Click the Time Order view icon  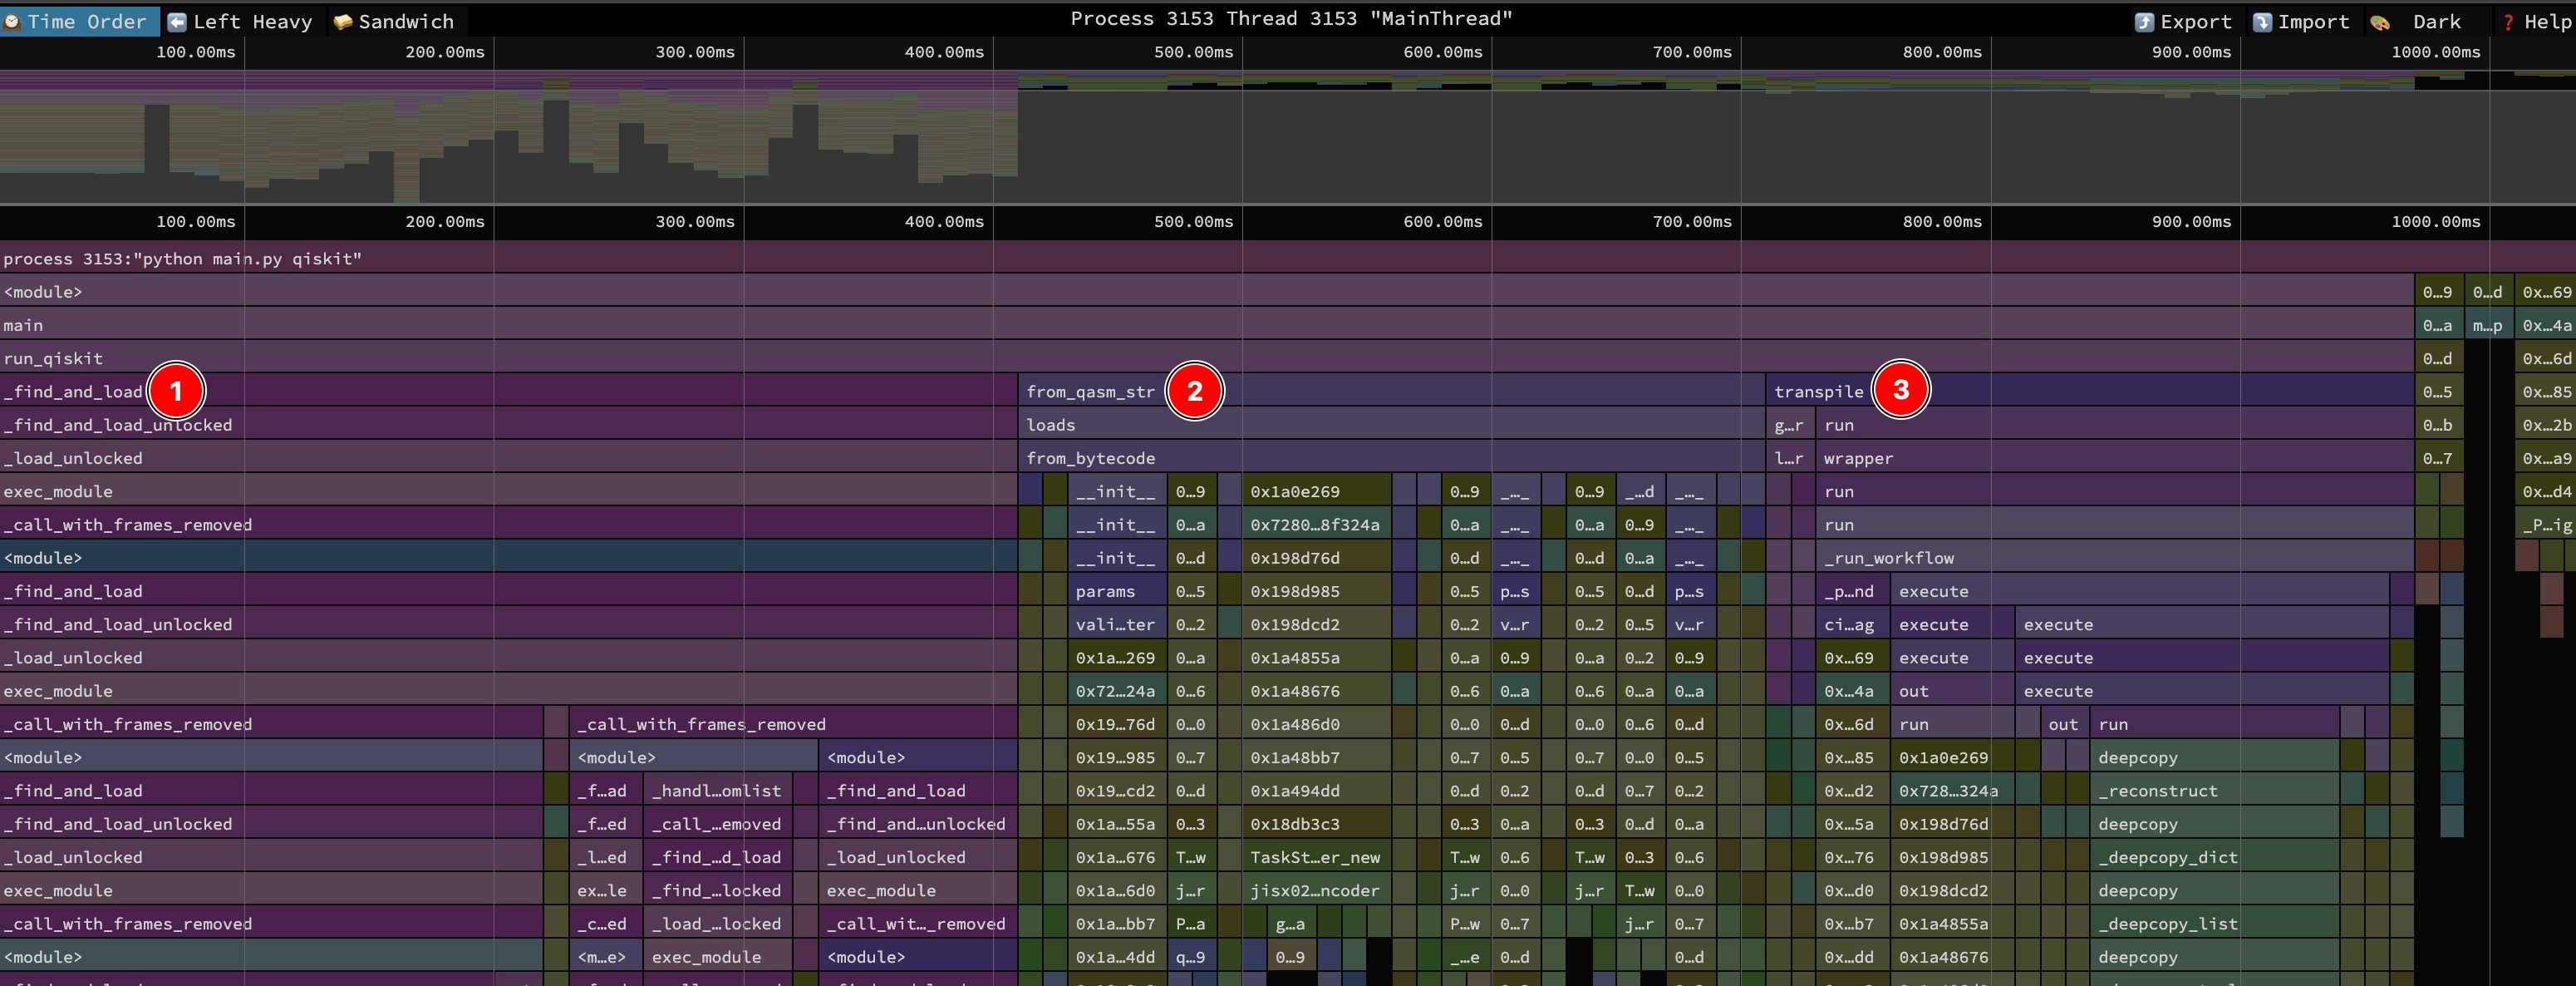(x=12, y=22)
